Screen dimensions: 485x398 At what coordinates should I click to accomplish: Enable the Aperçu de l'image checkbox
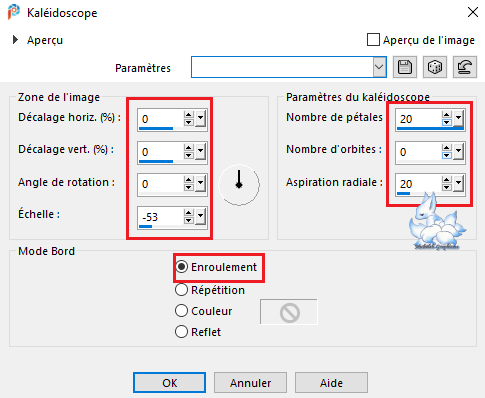[373, 40]
